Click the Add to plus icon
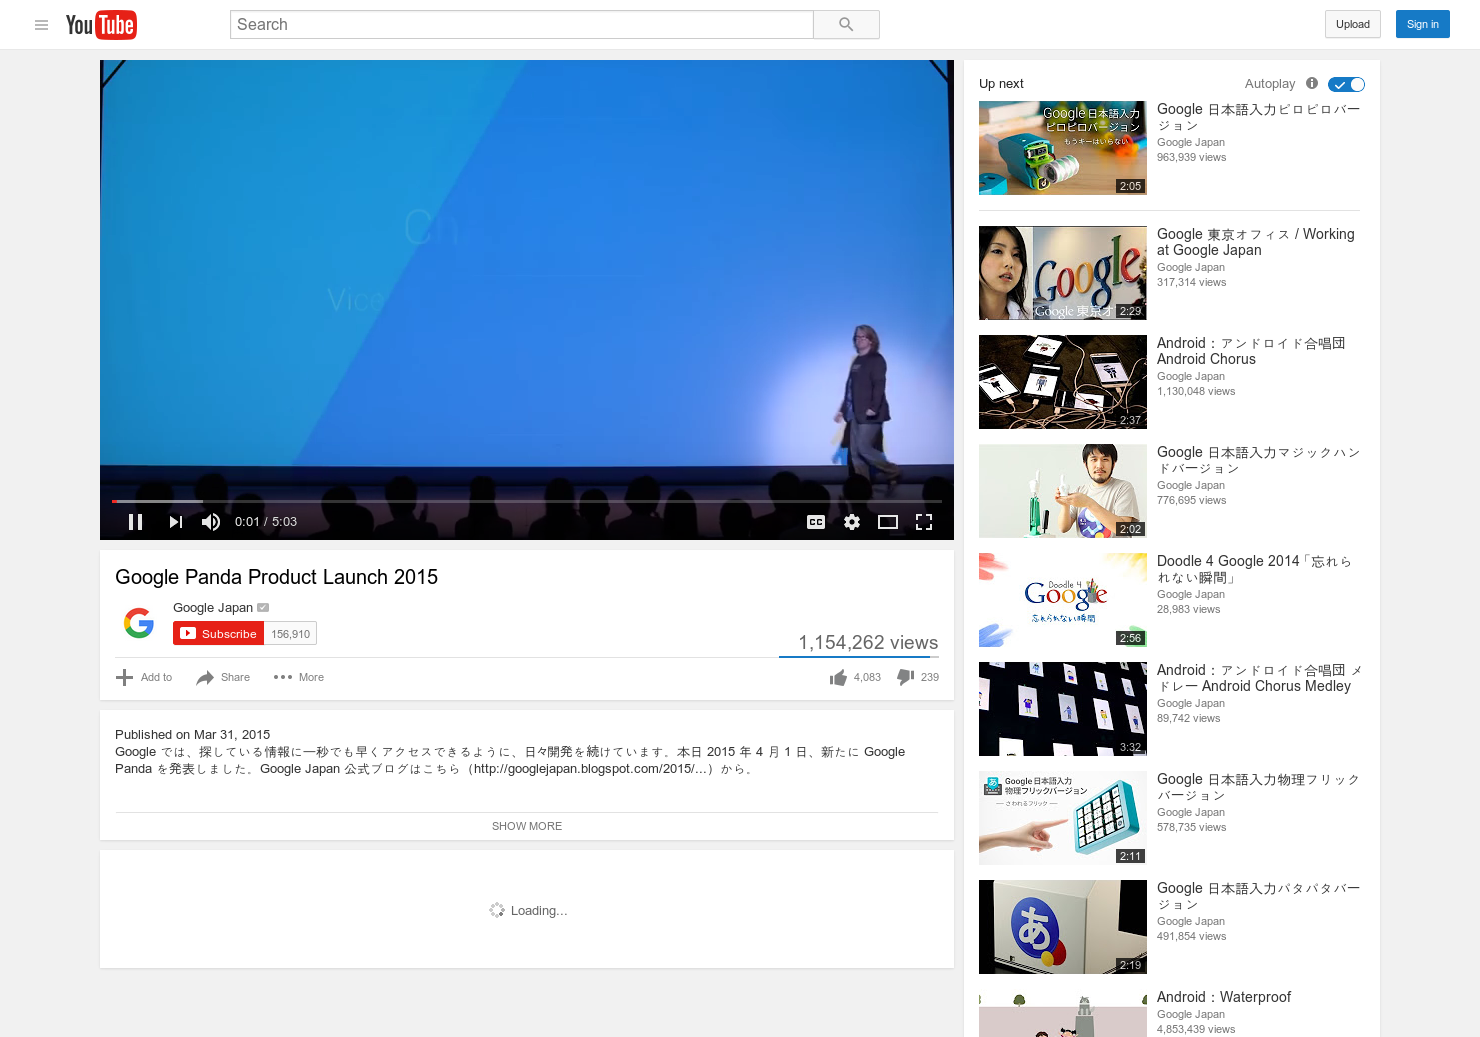Image resolution: width=1480 pixels, height=1037 pixels. pyautogui.click(x=124, y=678)
